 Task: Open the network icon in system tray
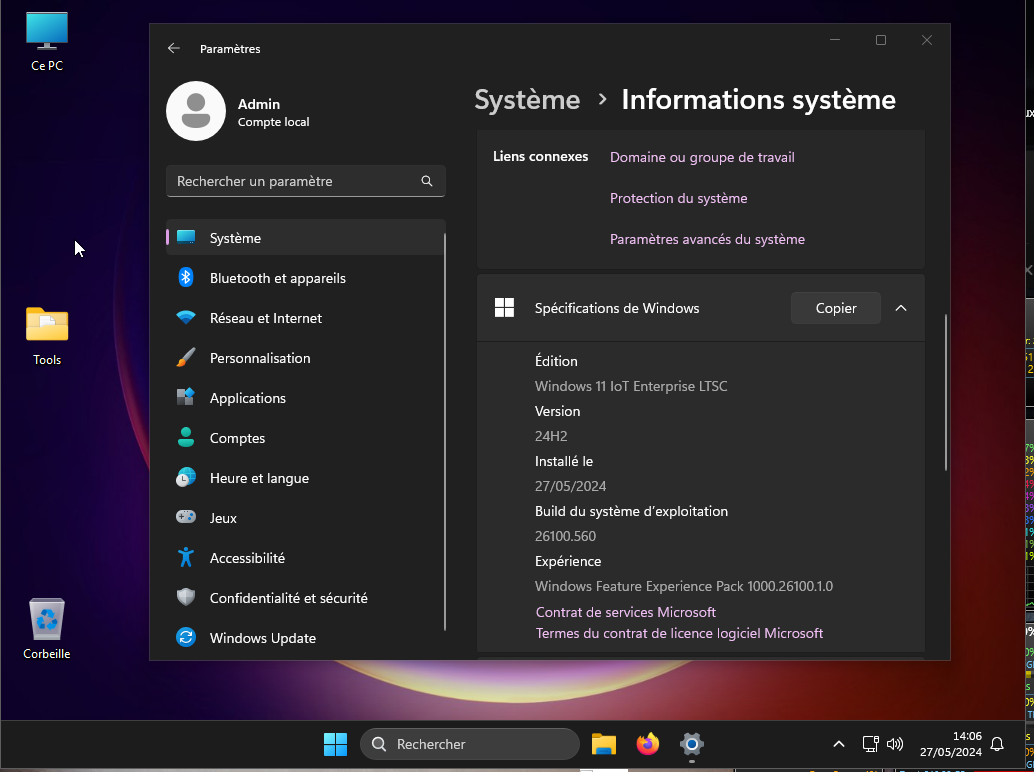pos(870,744)
